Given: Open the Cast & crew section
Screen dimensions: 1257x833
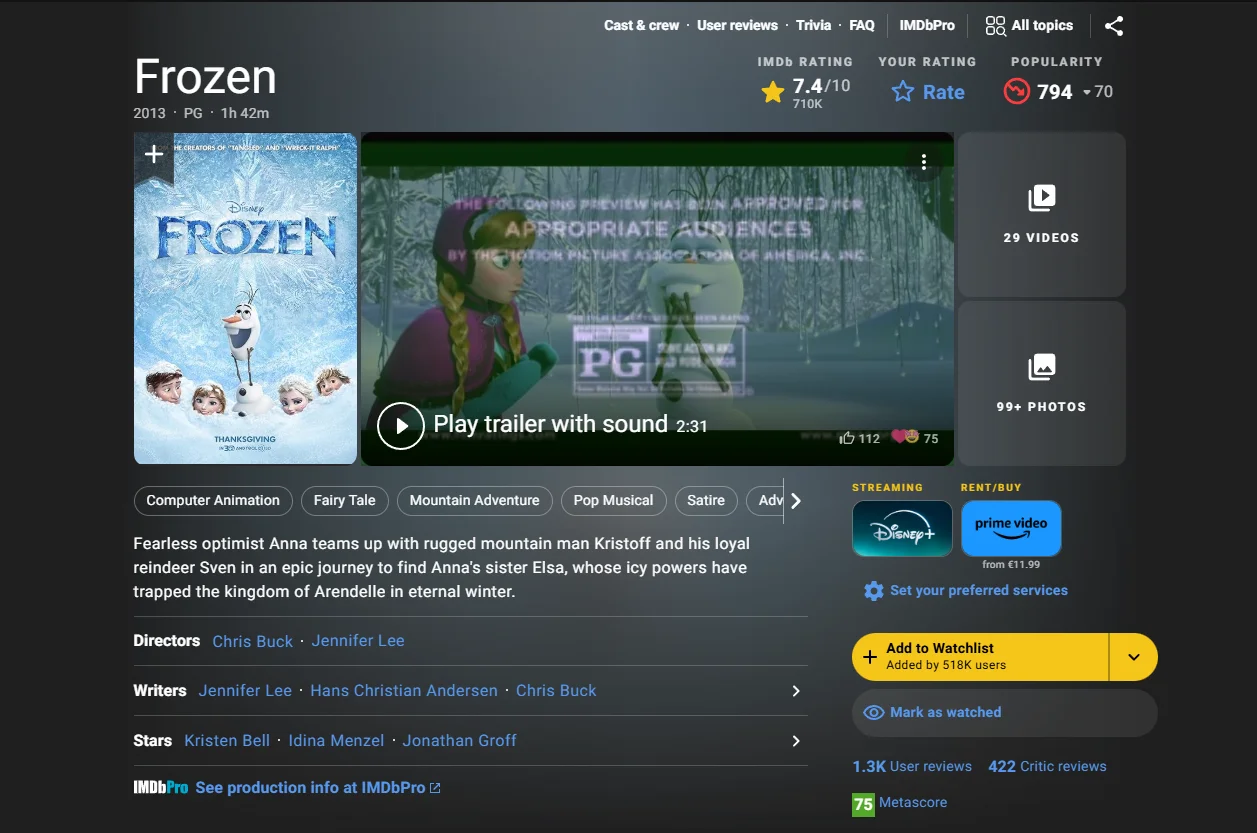Looking at the screenshot, I should pyautogui.click(x=641, y=25).
